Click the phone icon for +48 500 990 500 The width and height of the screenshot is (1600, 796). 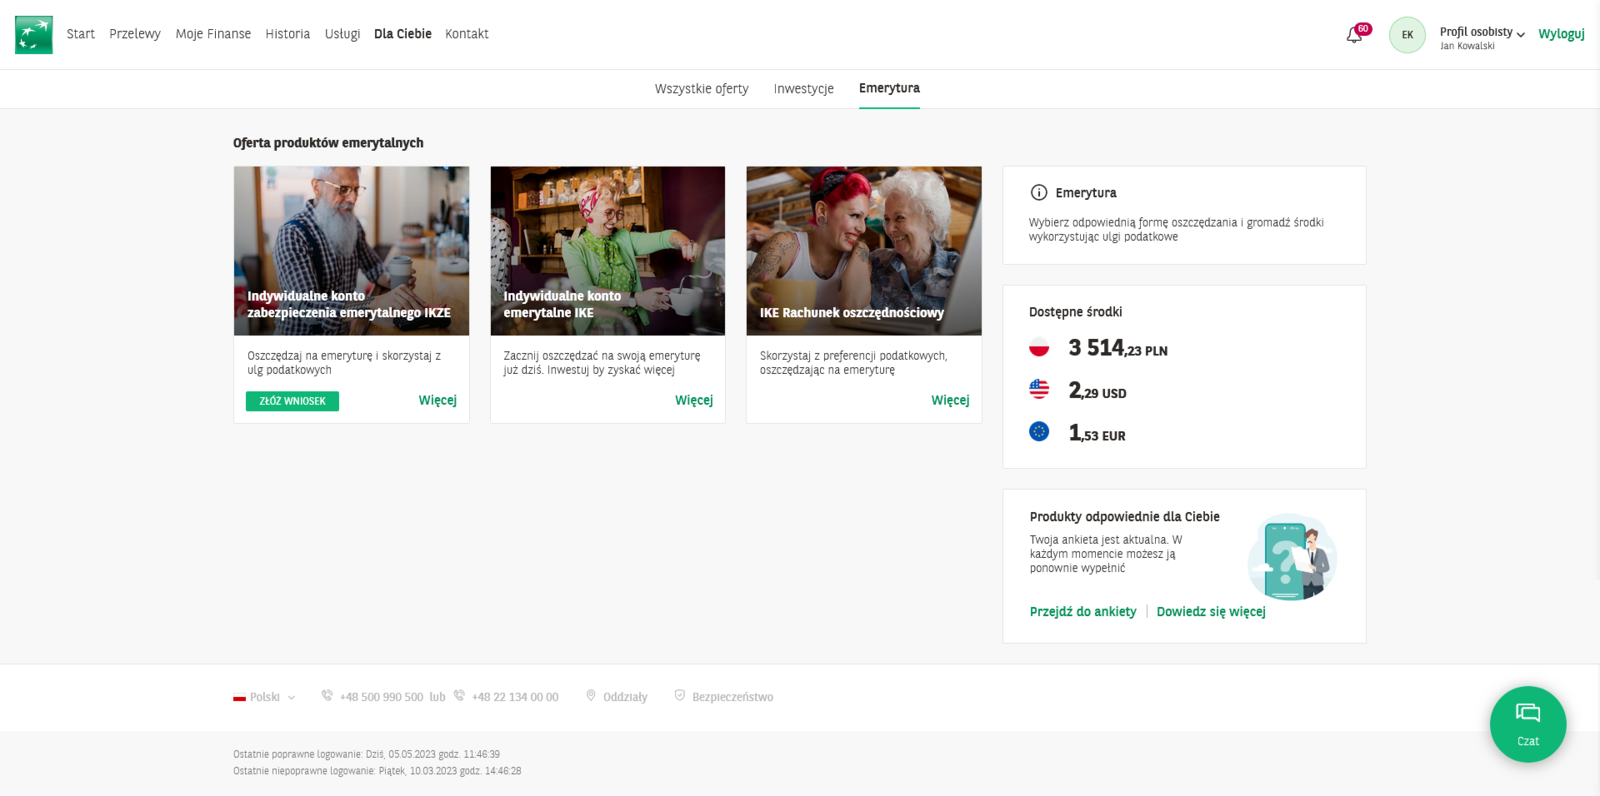[327, 696]
